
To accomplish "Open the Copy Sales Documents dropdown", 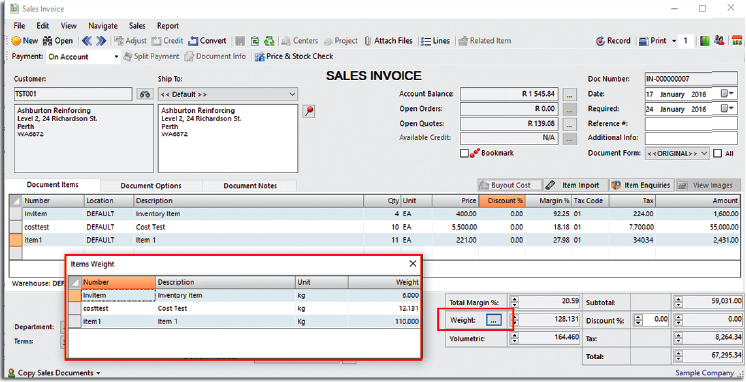I will coord(54,373).
